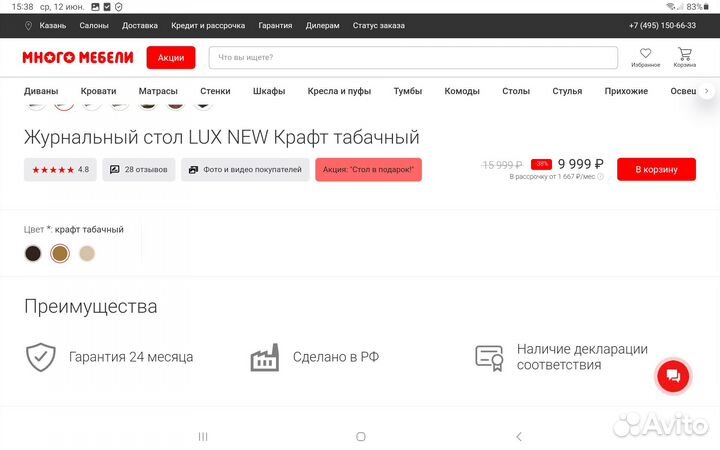Open the Доставка link

pyautogui.click(x=140, y=26)
